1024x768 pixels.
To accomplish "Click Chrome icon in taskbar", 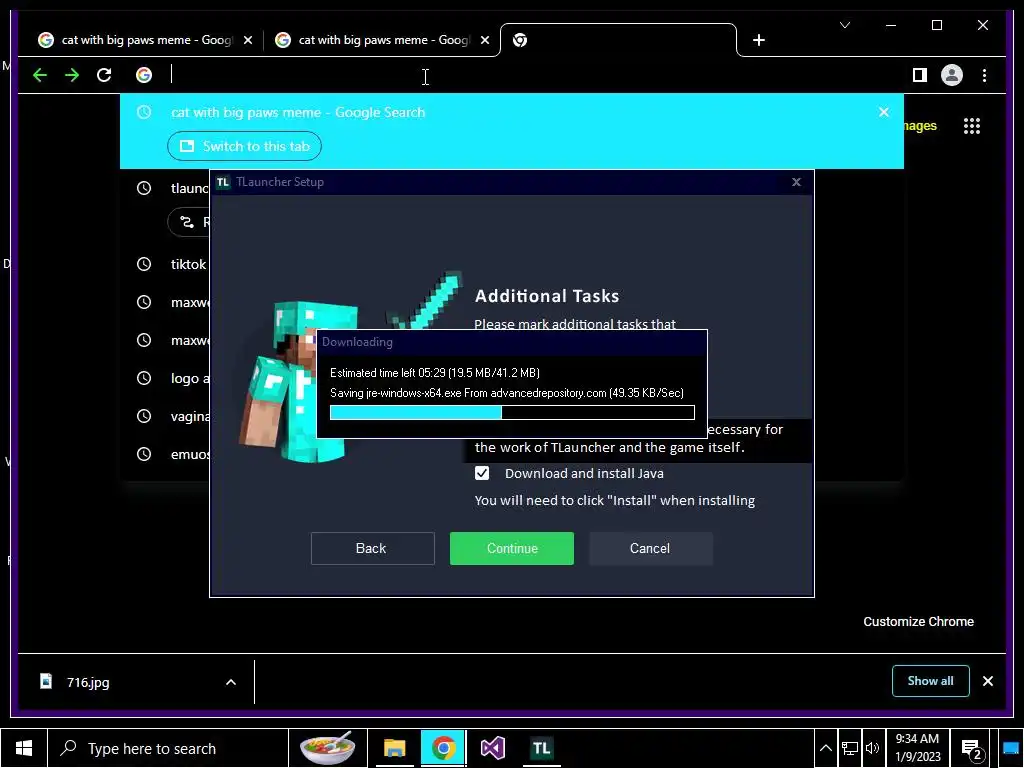I will (443, 748).
